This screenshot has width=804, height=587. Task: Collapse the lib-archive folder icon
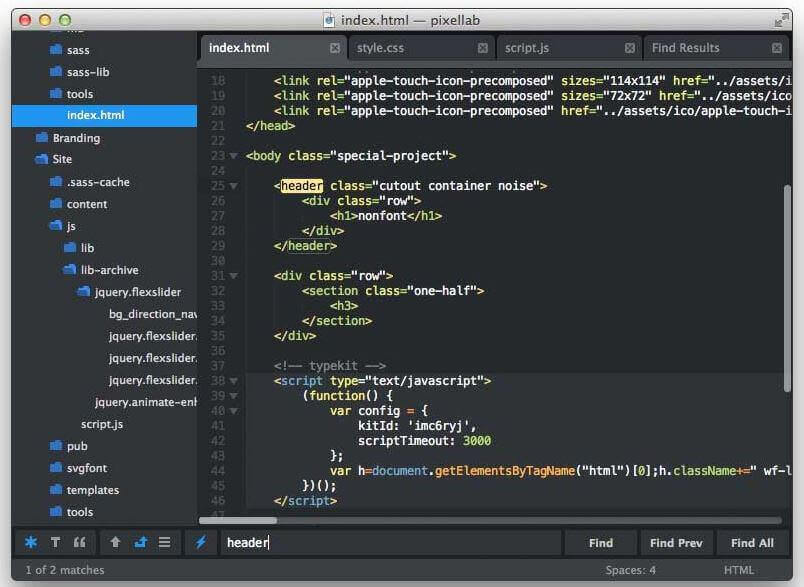pos(69,270)
